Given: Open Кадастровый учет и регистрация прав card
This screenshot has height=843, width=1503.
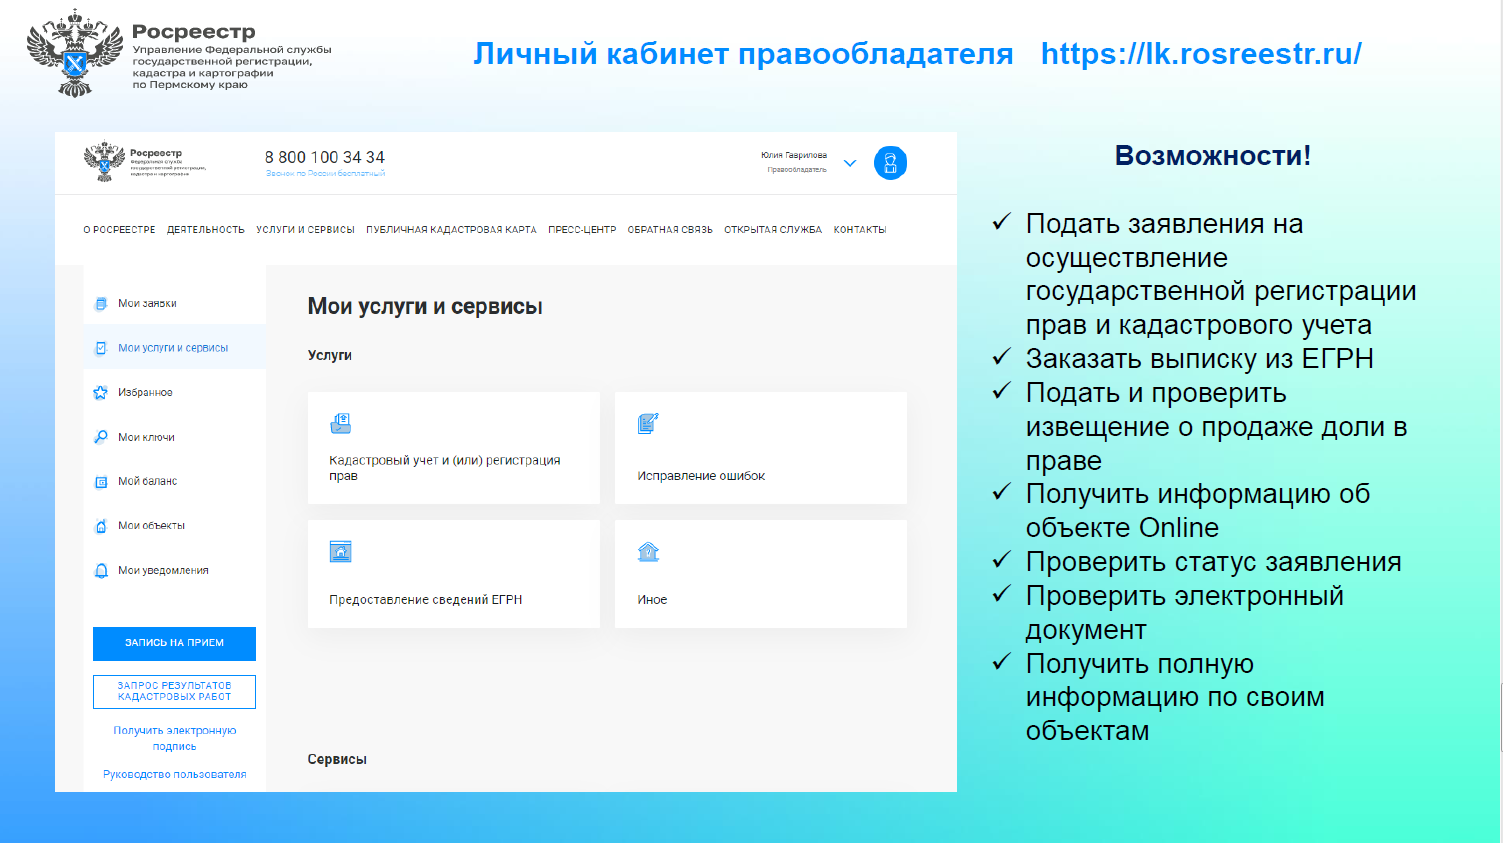Looking at the screenshot, I should click(454, 448).
